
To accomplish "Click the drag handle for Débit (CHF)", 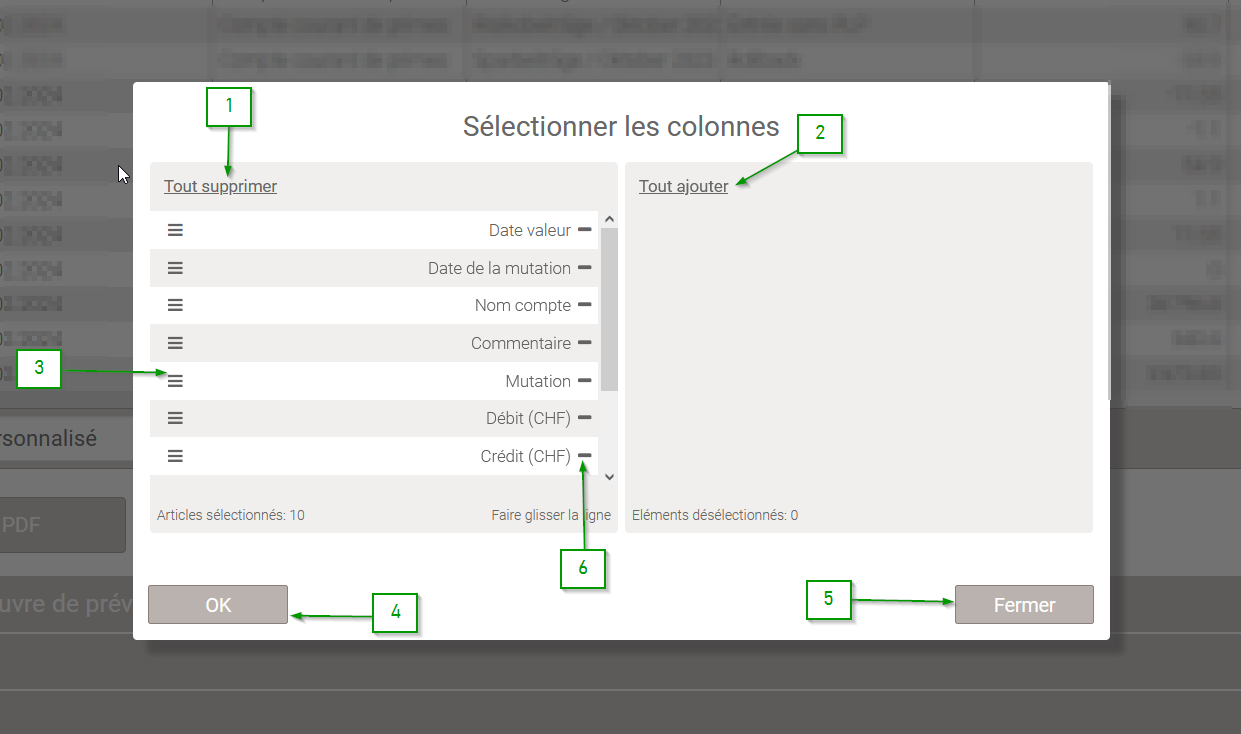I will pyautogui.click(x=175, y=418).
